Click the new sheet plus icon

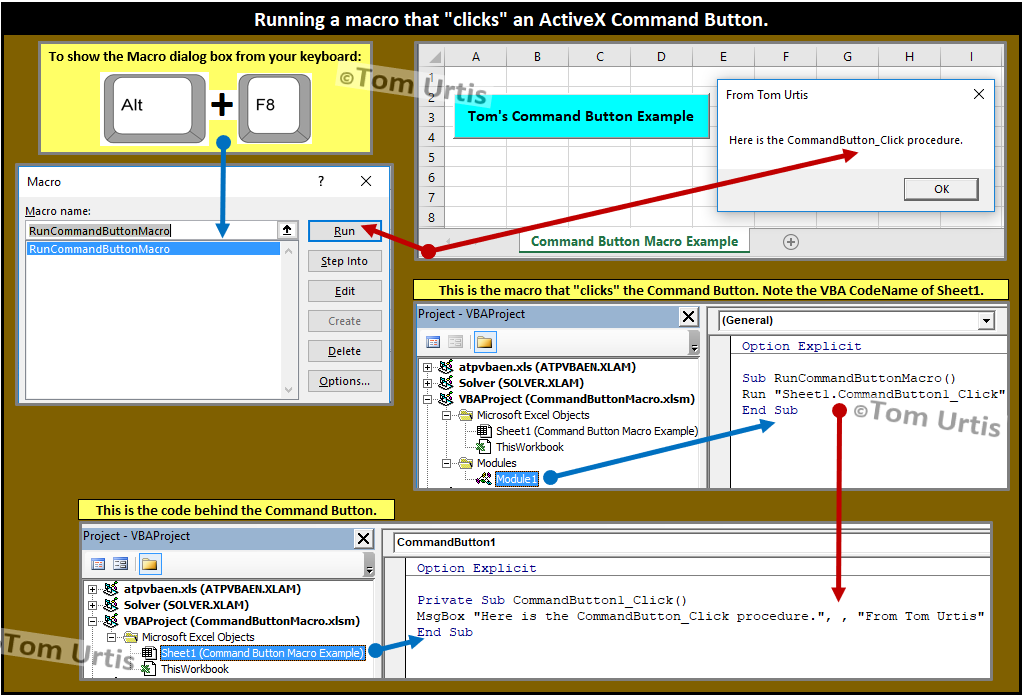click(790, 242)
